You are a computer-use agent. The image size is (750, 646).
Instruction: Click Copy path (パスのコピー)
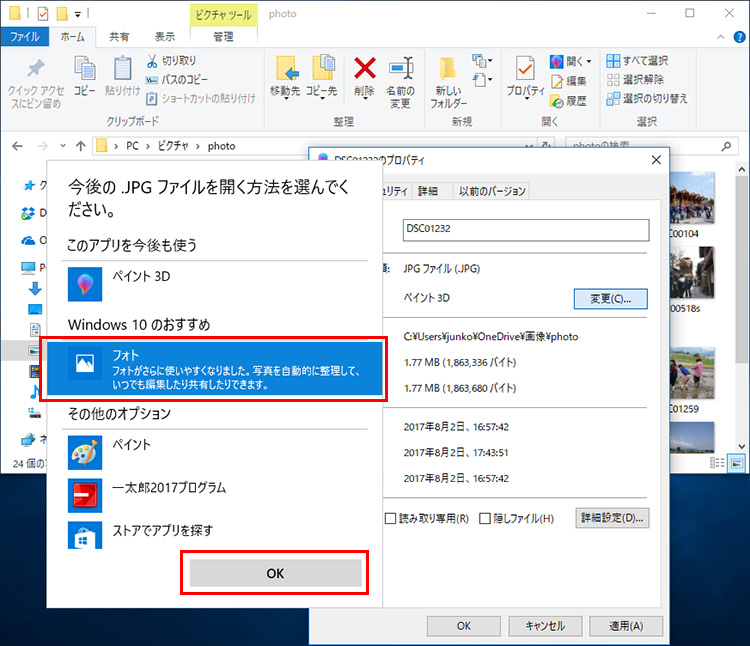pos(177,79)
